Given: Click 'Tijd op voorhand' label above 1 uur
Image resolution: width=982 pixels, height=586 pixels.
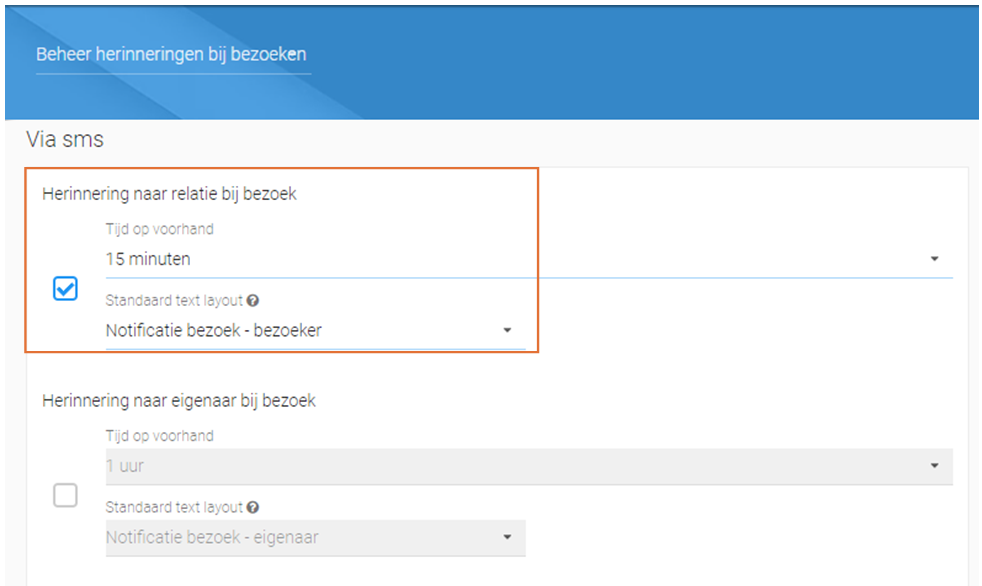Looking at the screenshot, I should point(160,436).
